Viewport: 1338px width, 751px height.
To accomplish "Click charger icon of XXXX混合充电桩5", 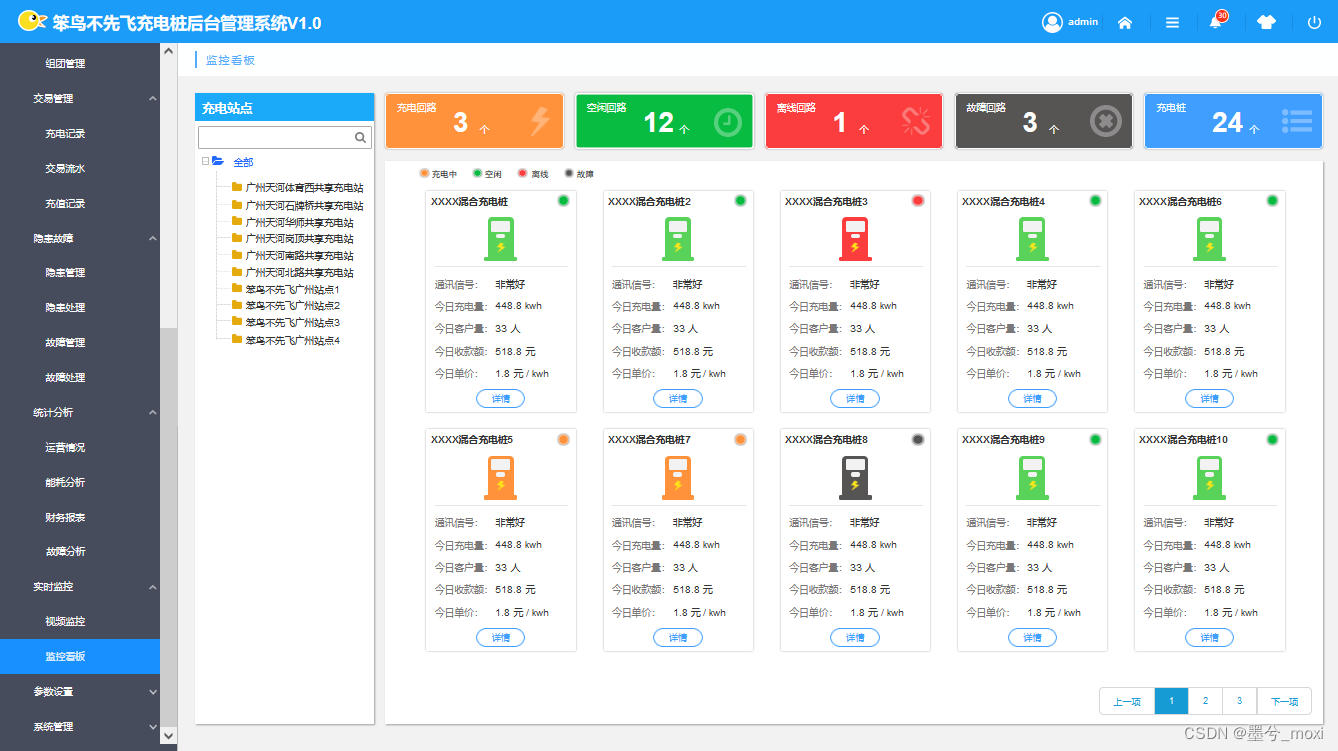I will [501, 477].
